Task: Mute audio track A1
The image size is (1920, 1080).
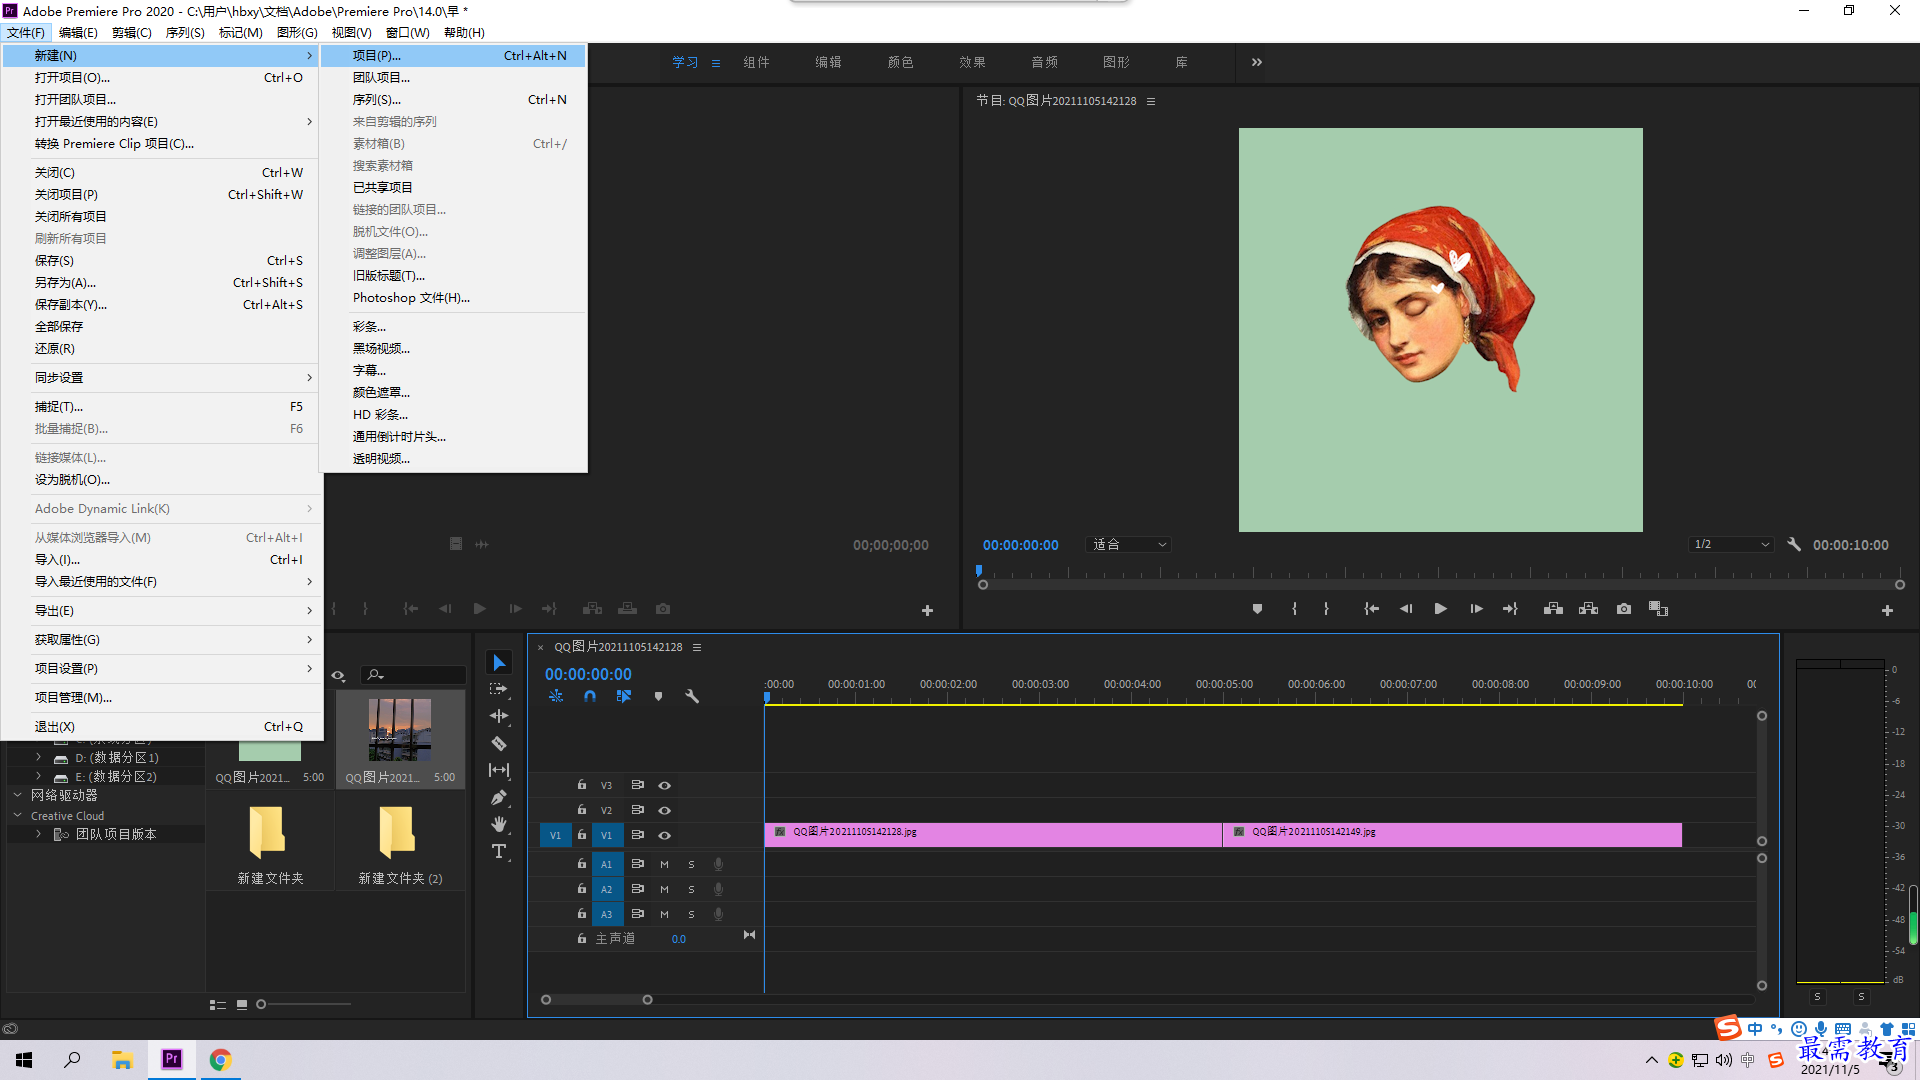Action: coord(664,864)
